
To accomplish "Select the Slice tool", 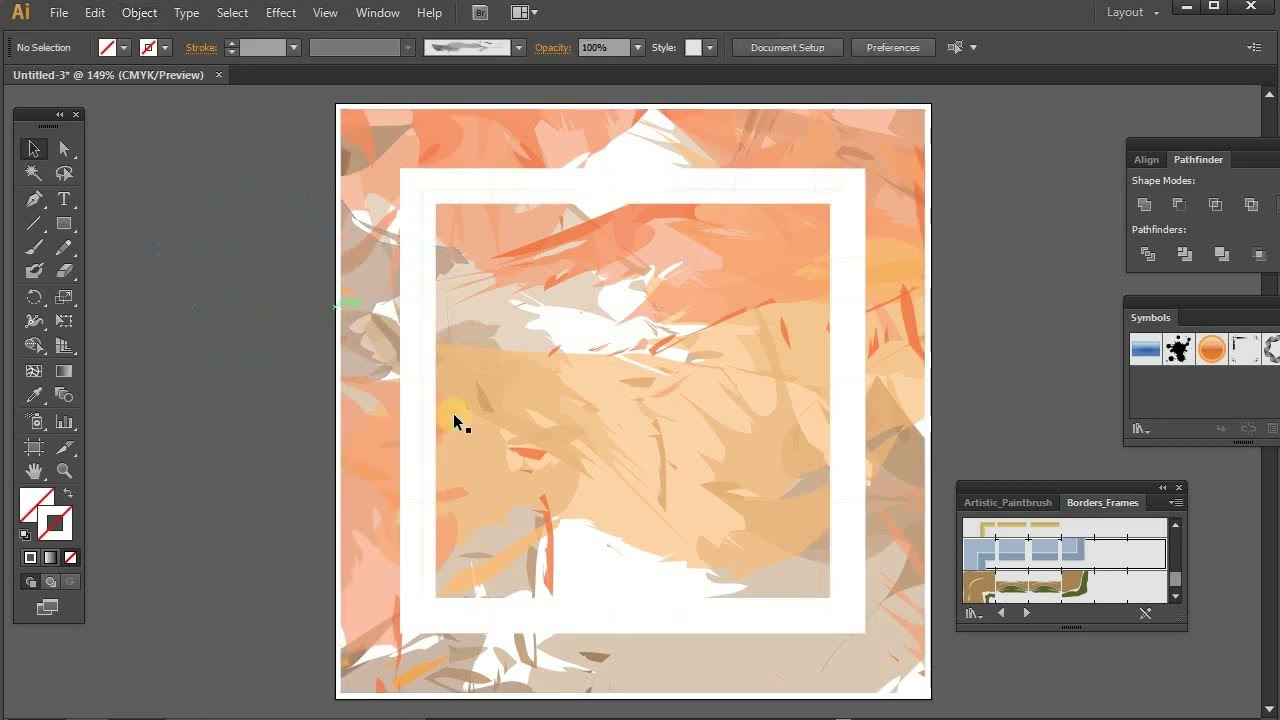I will tap(64, 447).
